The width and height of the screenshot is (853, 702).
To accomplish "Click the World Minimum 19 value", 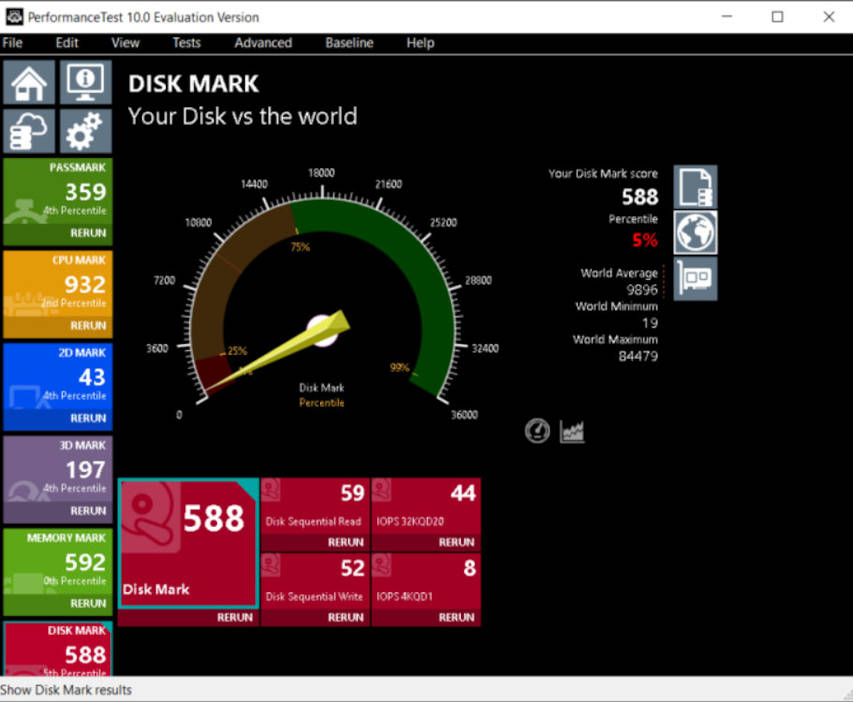I will click(650, 323).
